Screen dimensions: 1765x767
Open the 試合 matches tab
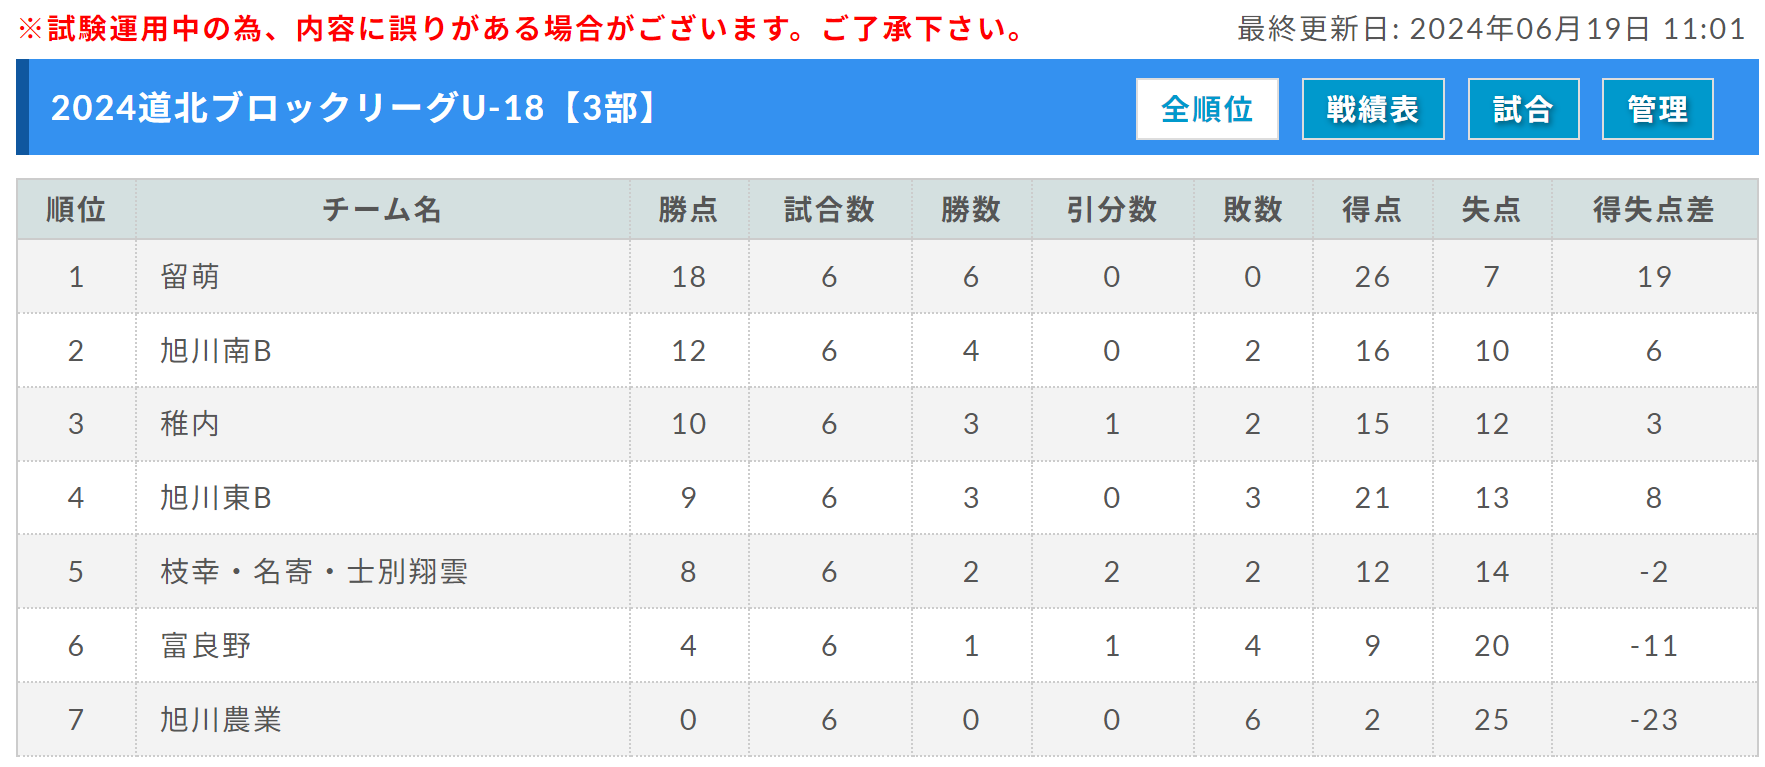[1522, 109]
